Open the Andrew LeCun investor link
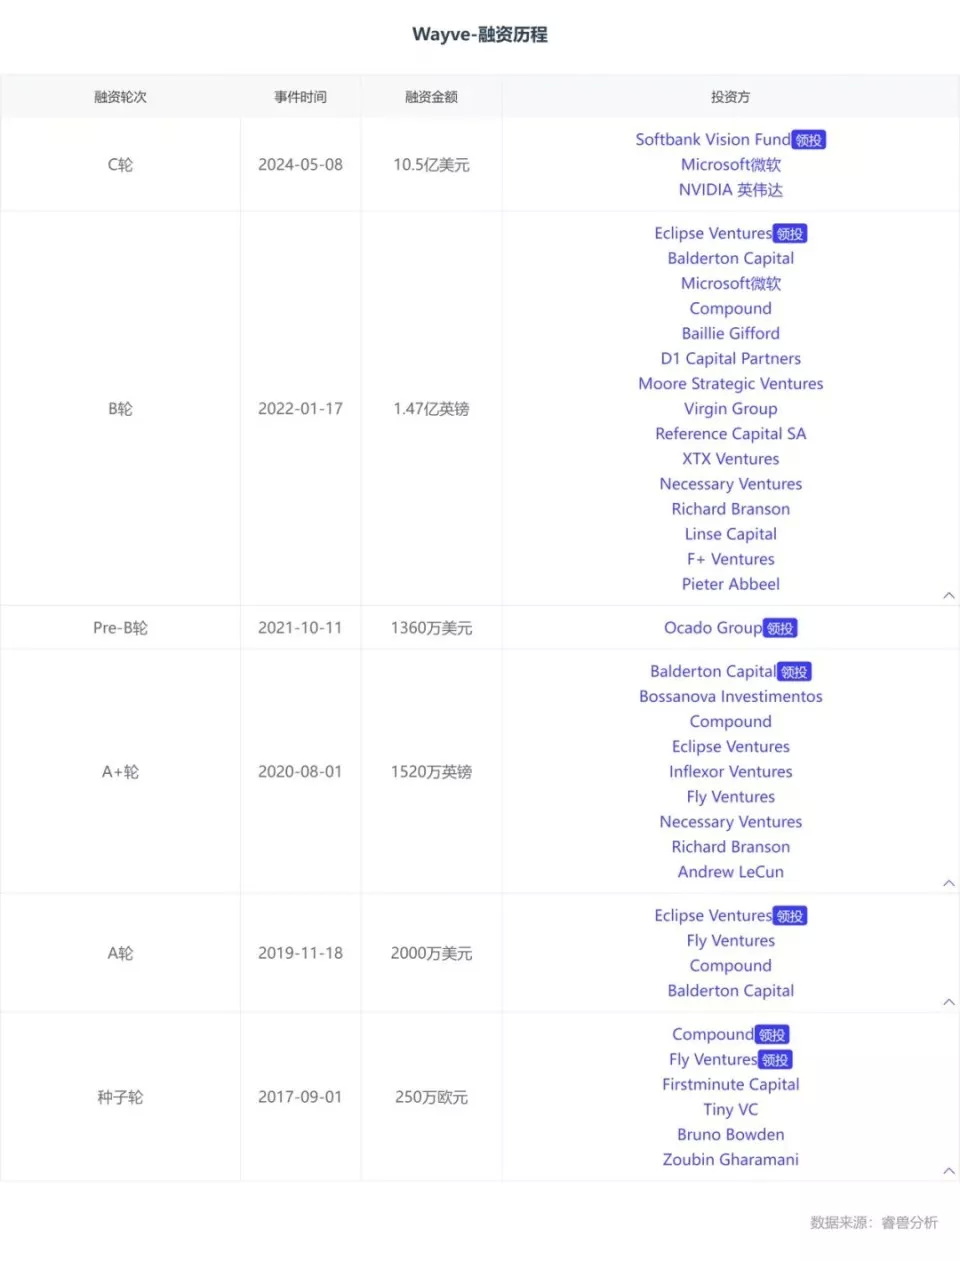960x1261 pixels. (x=731, y=872)
